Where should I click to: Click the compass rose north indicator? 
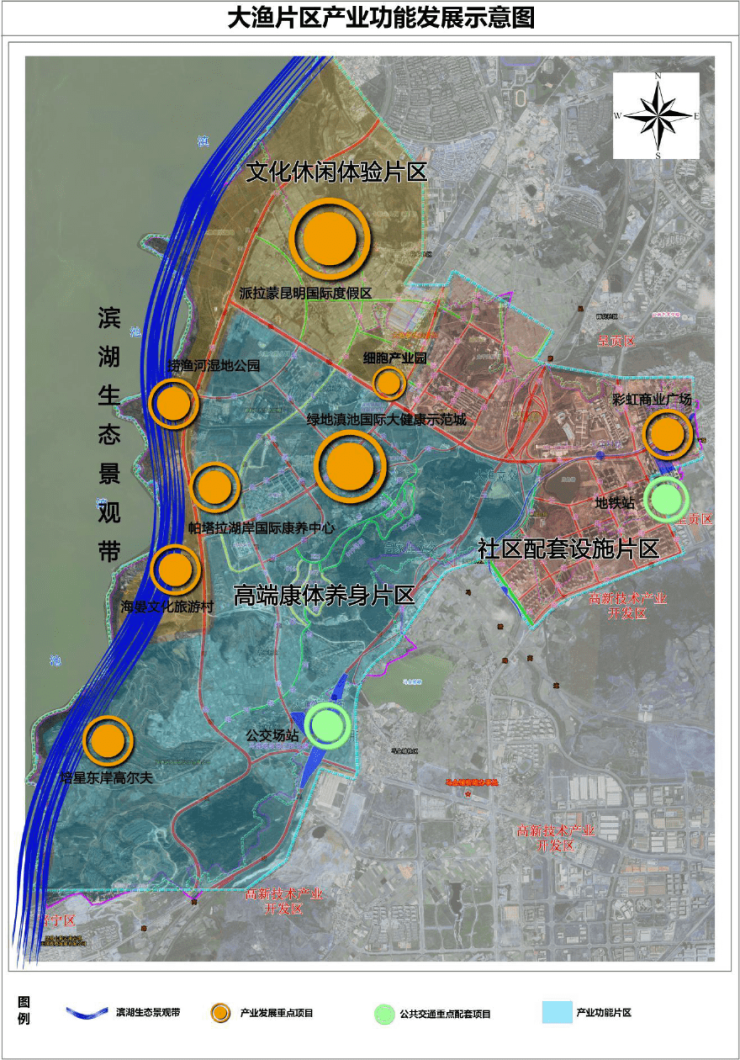click(x=657, y=78)
